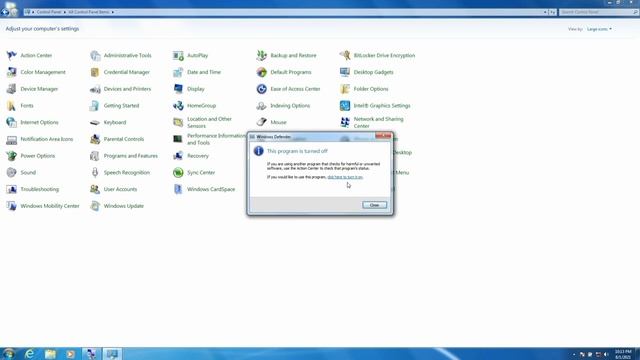Screen dimensions: 640x360
Task: Click the Back navigation arrow
Action: pyautogui.click(x=5, y=12)
